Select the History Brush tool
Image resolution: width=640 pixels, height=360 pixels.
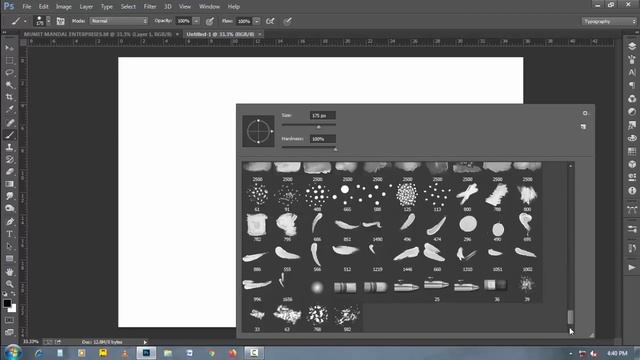[9, 159]
